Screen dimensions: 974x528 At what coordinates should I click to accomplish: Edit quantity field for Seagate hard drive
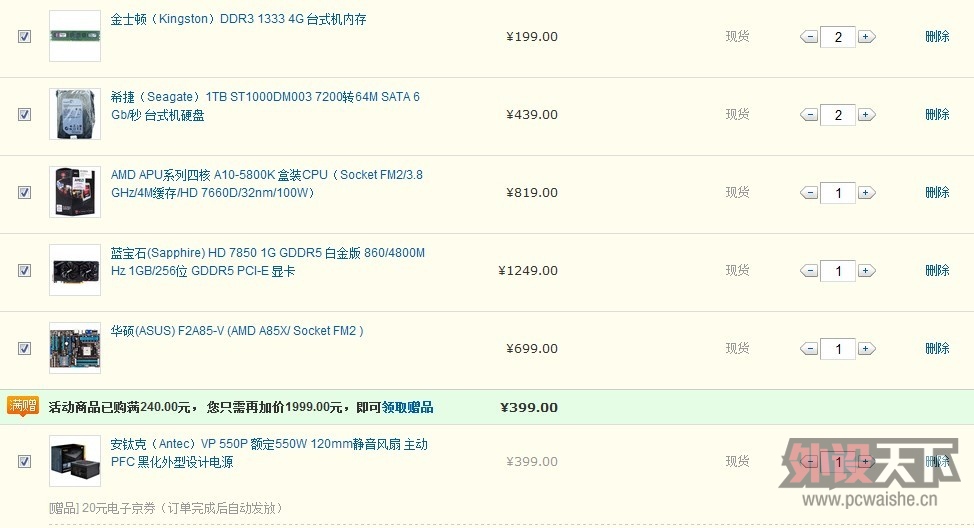[838, 114]
